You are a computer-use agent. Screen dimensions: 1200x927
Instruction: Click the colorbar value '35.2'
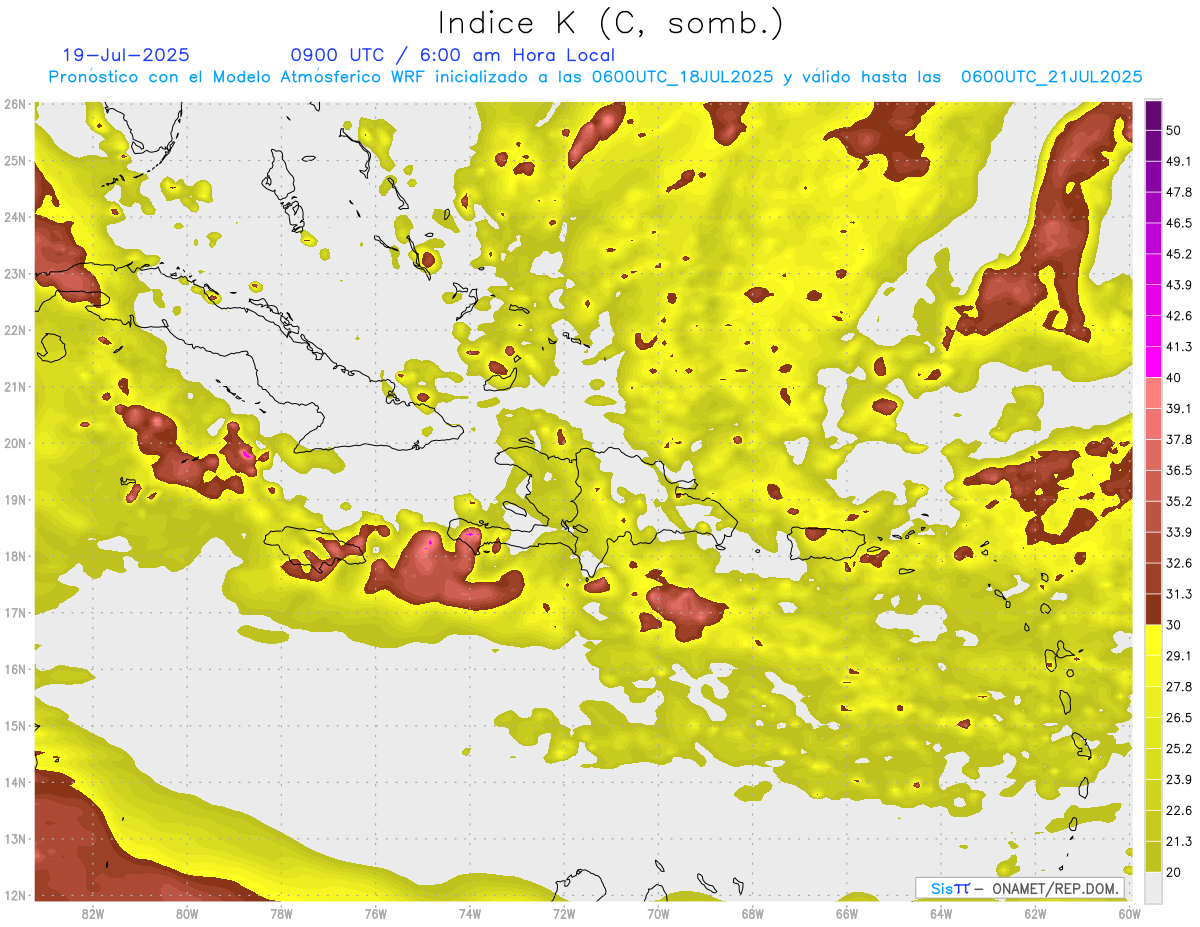[1179, 501]
